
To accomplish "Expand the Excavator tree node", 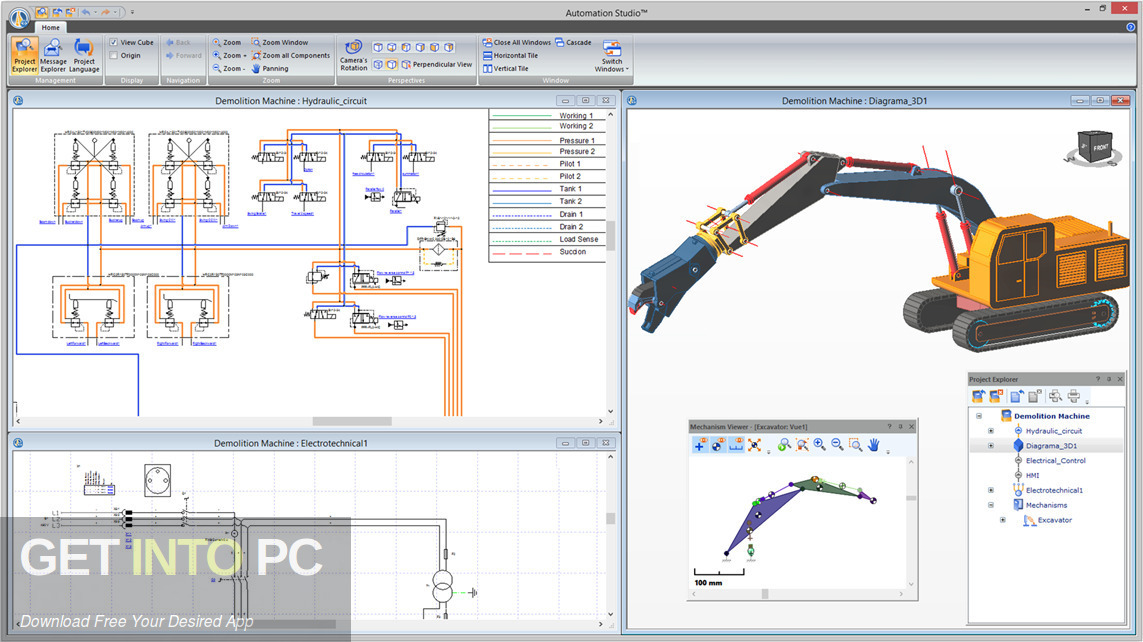I will 1002,520.
